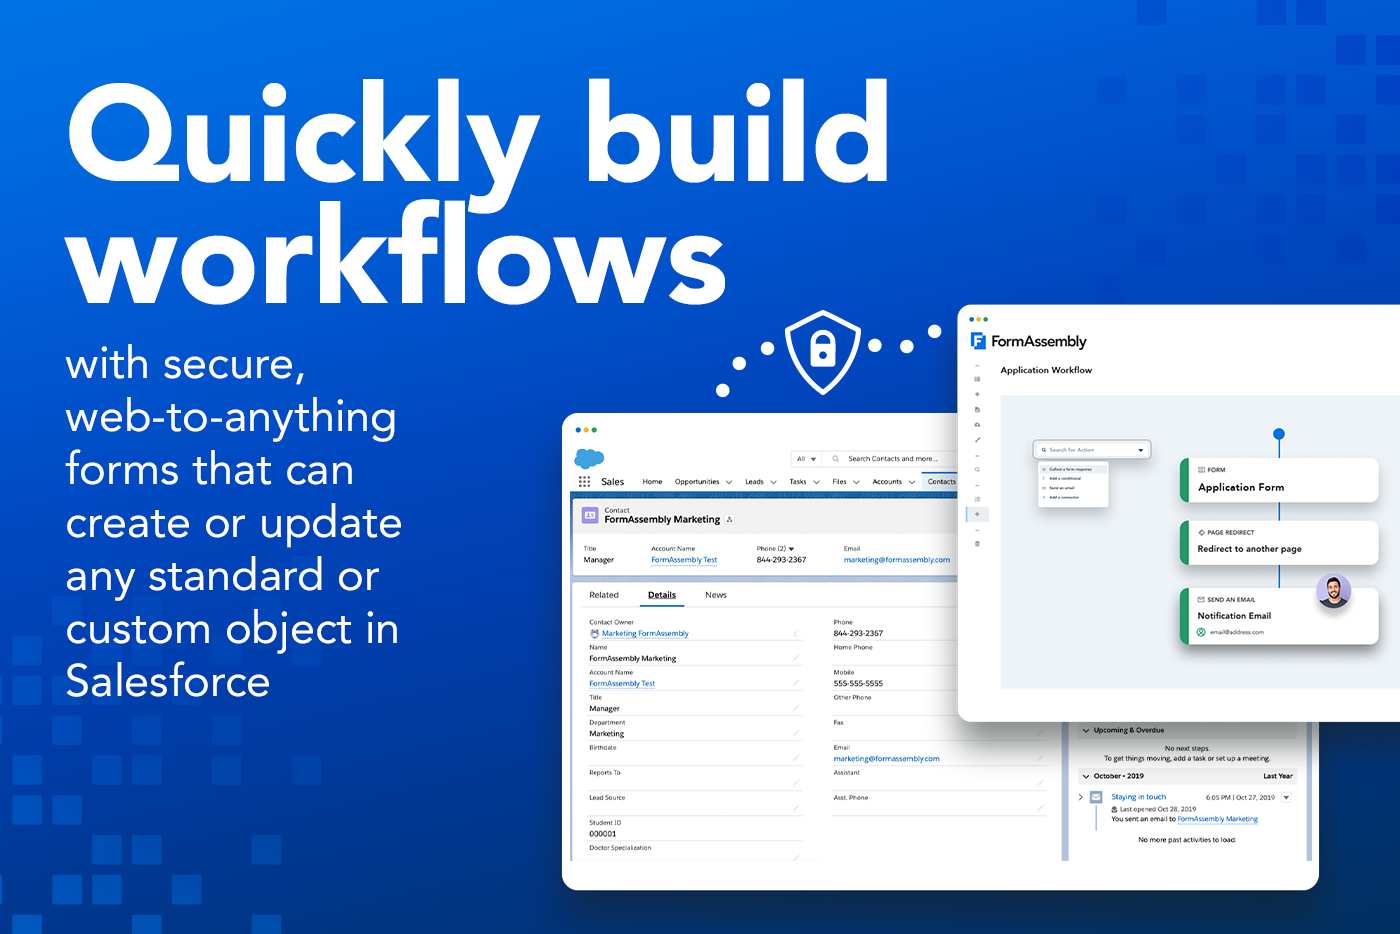
Task: Open FormAssembly Test link in header row
Action: point(684,560)
